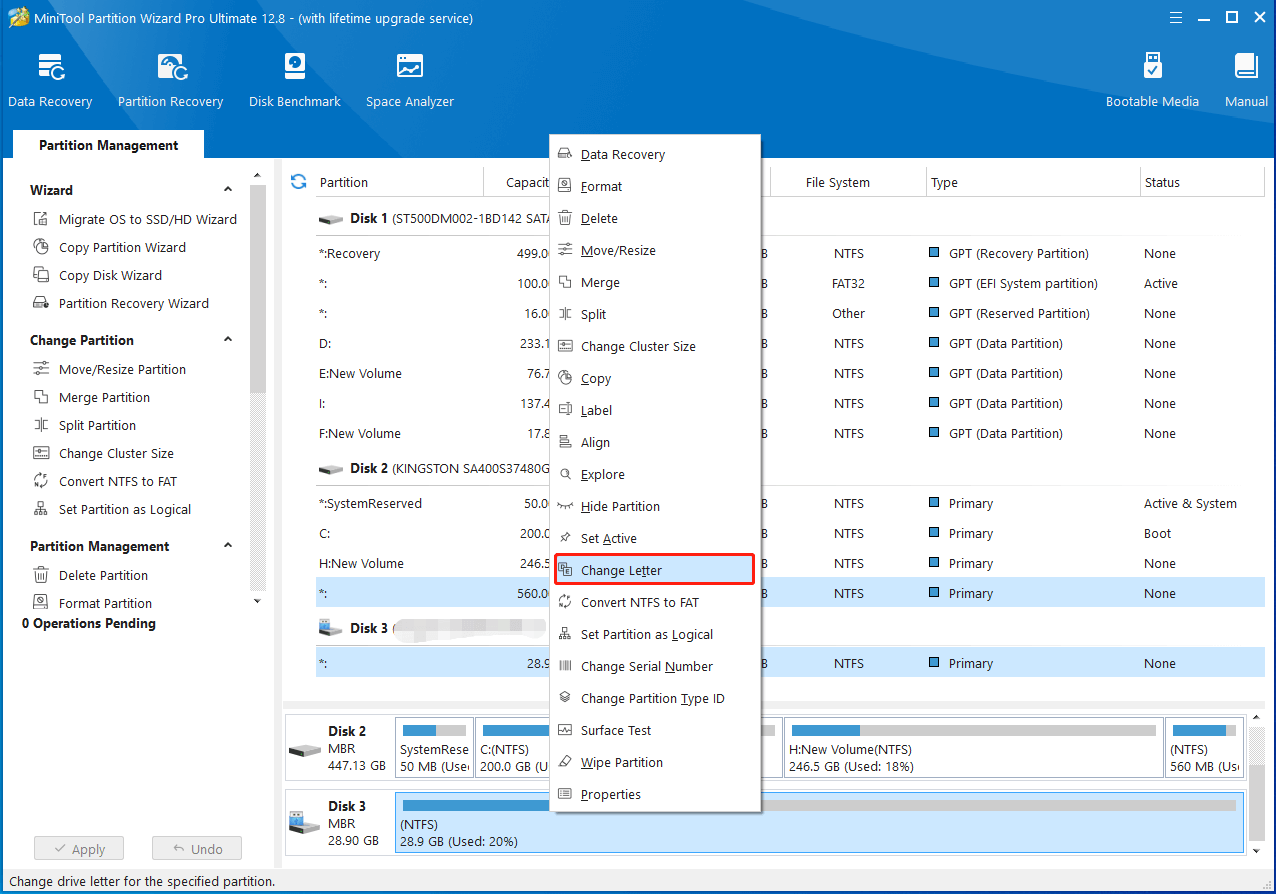Screen dimensions: 1276x894
Task: Choose Format from context menu
Action: tap(655, 186)
